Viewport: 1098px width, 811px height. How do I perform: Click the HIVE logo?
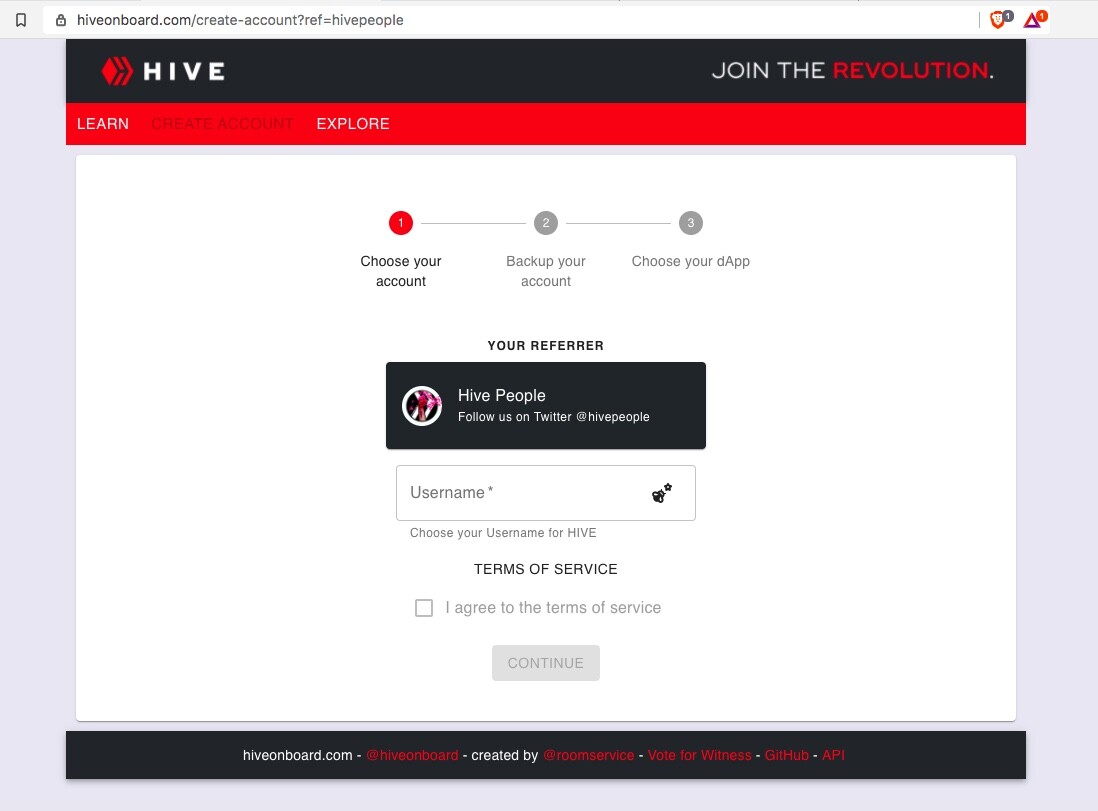click(163, 71)
